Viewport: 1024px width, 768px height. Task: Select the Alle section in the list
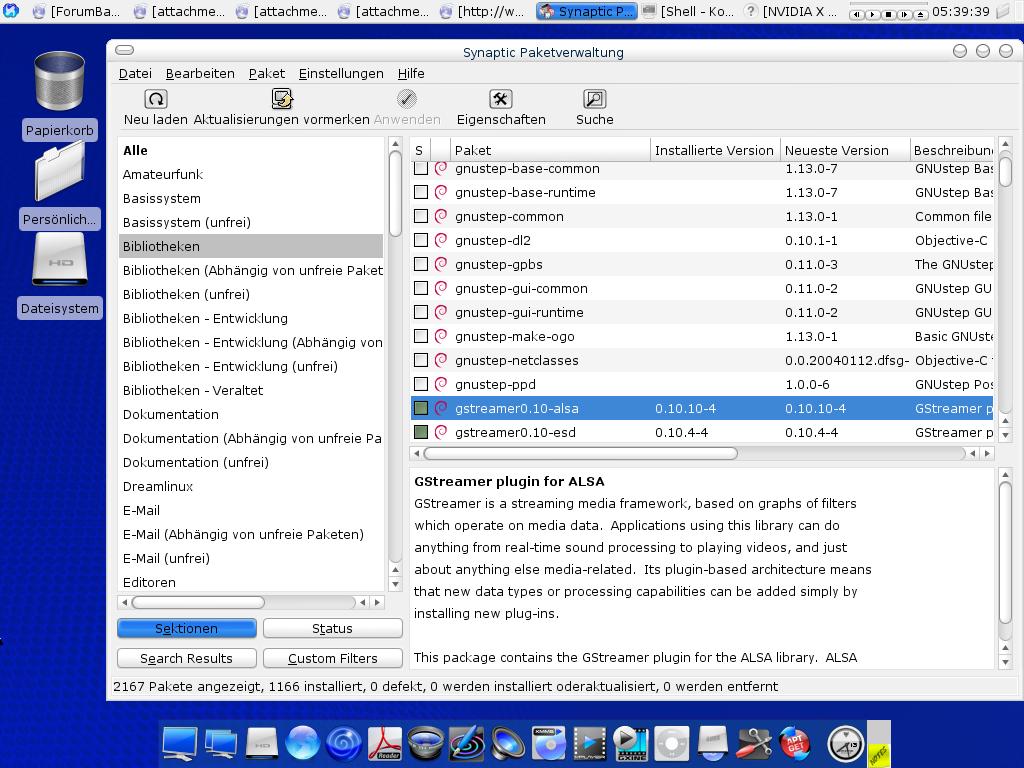pyautogui.click(x=251, y=150)
